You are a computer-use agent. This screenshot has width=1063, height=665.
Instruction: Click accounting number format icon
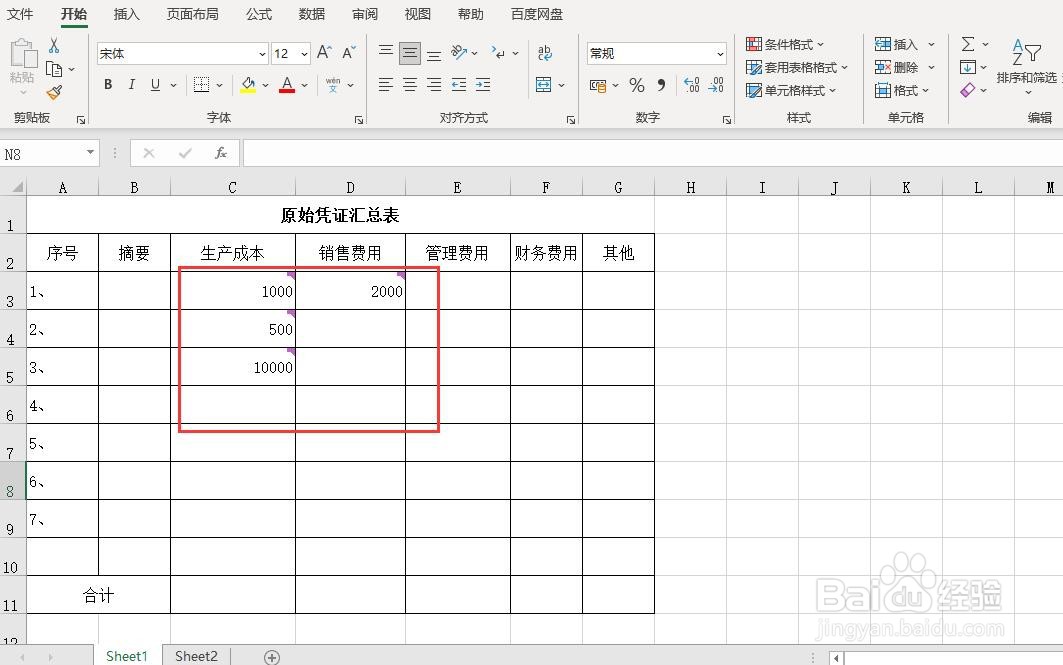[597, 85]
